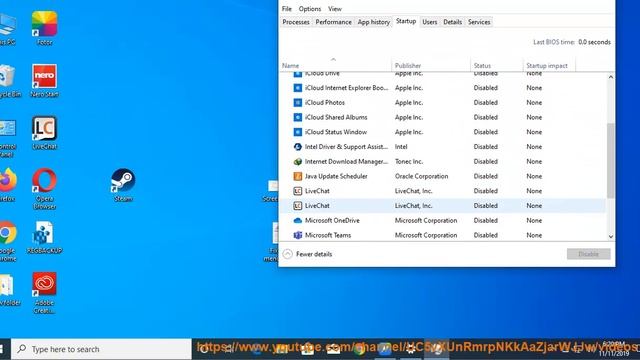Click the Last BIOS time value

594,42
